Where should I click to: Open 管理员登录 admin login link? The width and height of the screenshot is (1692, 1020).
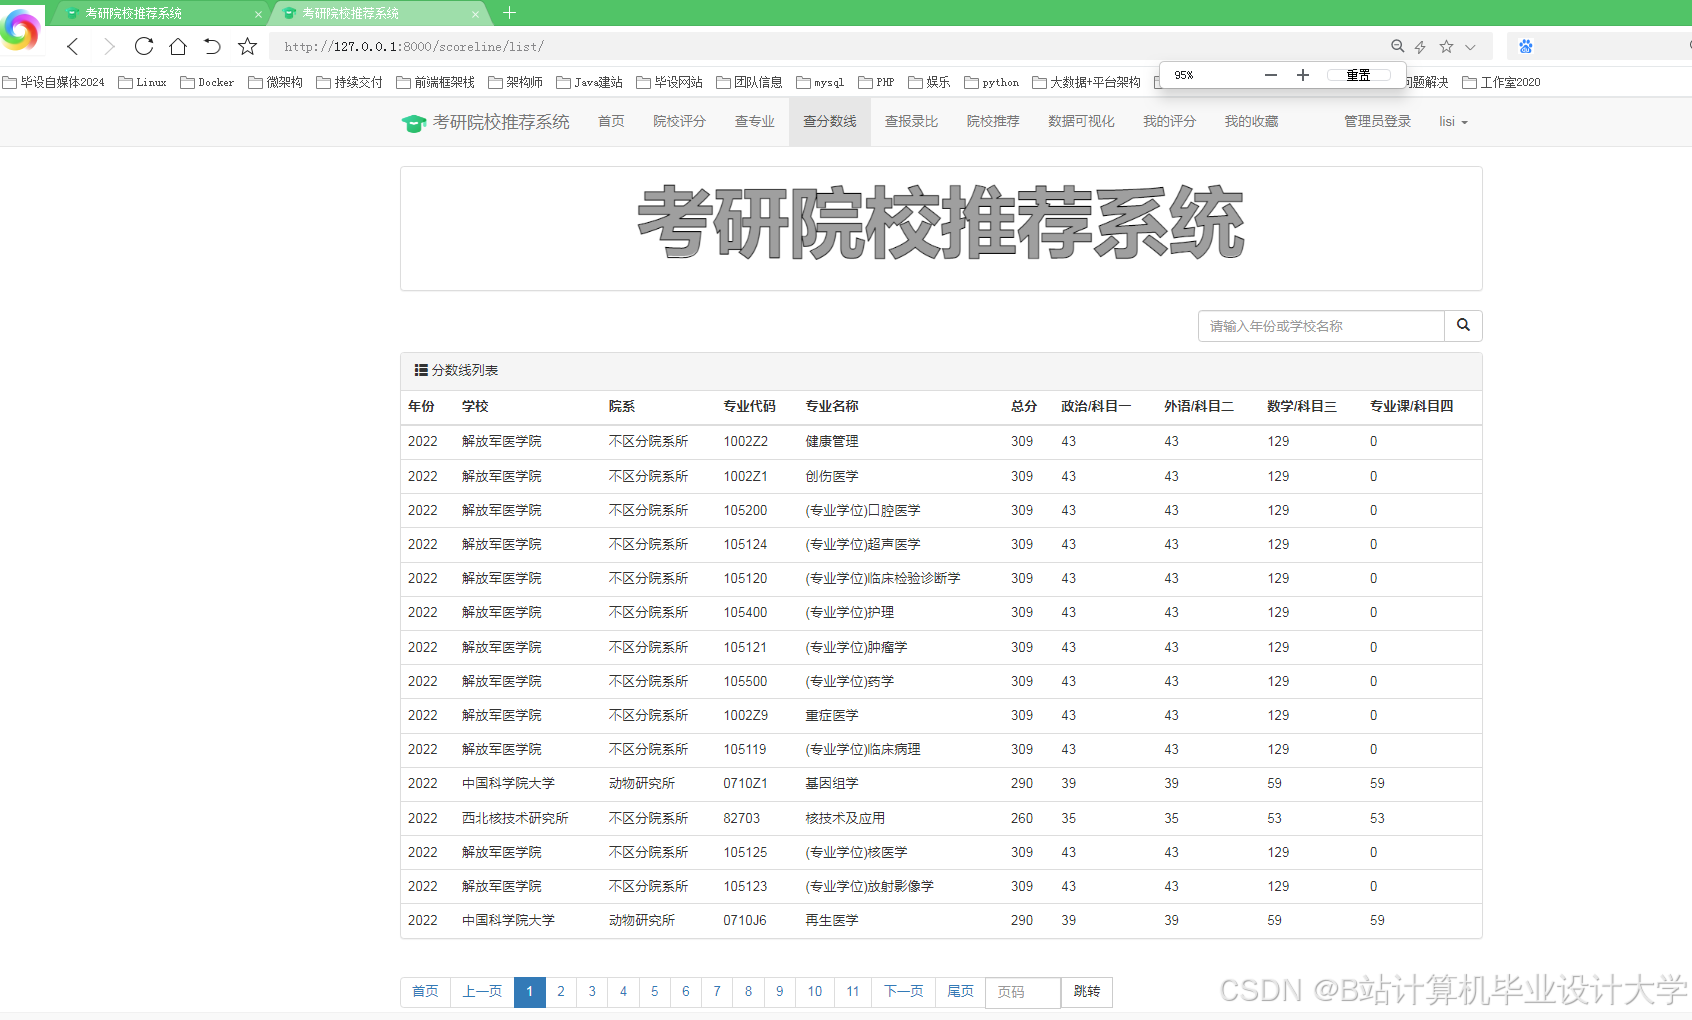coord(1377,121)
